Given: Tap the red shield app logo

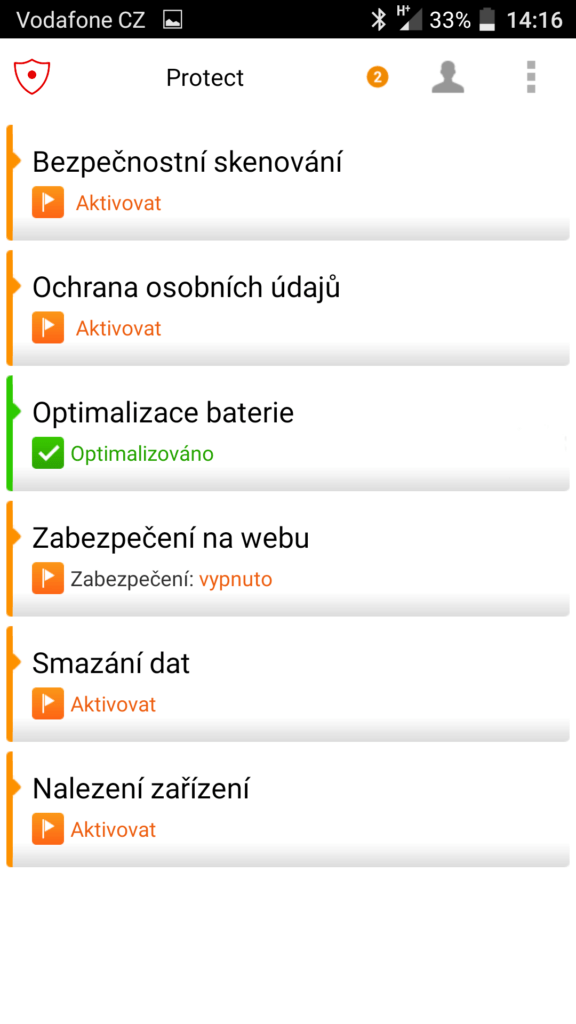Looking at the screenshot, I should (32, 77).
